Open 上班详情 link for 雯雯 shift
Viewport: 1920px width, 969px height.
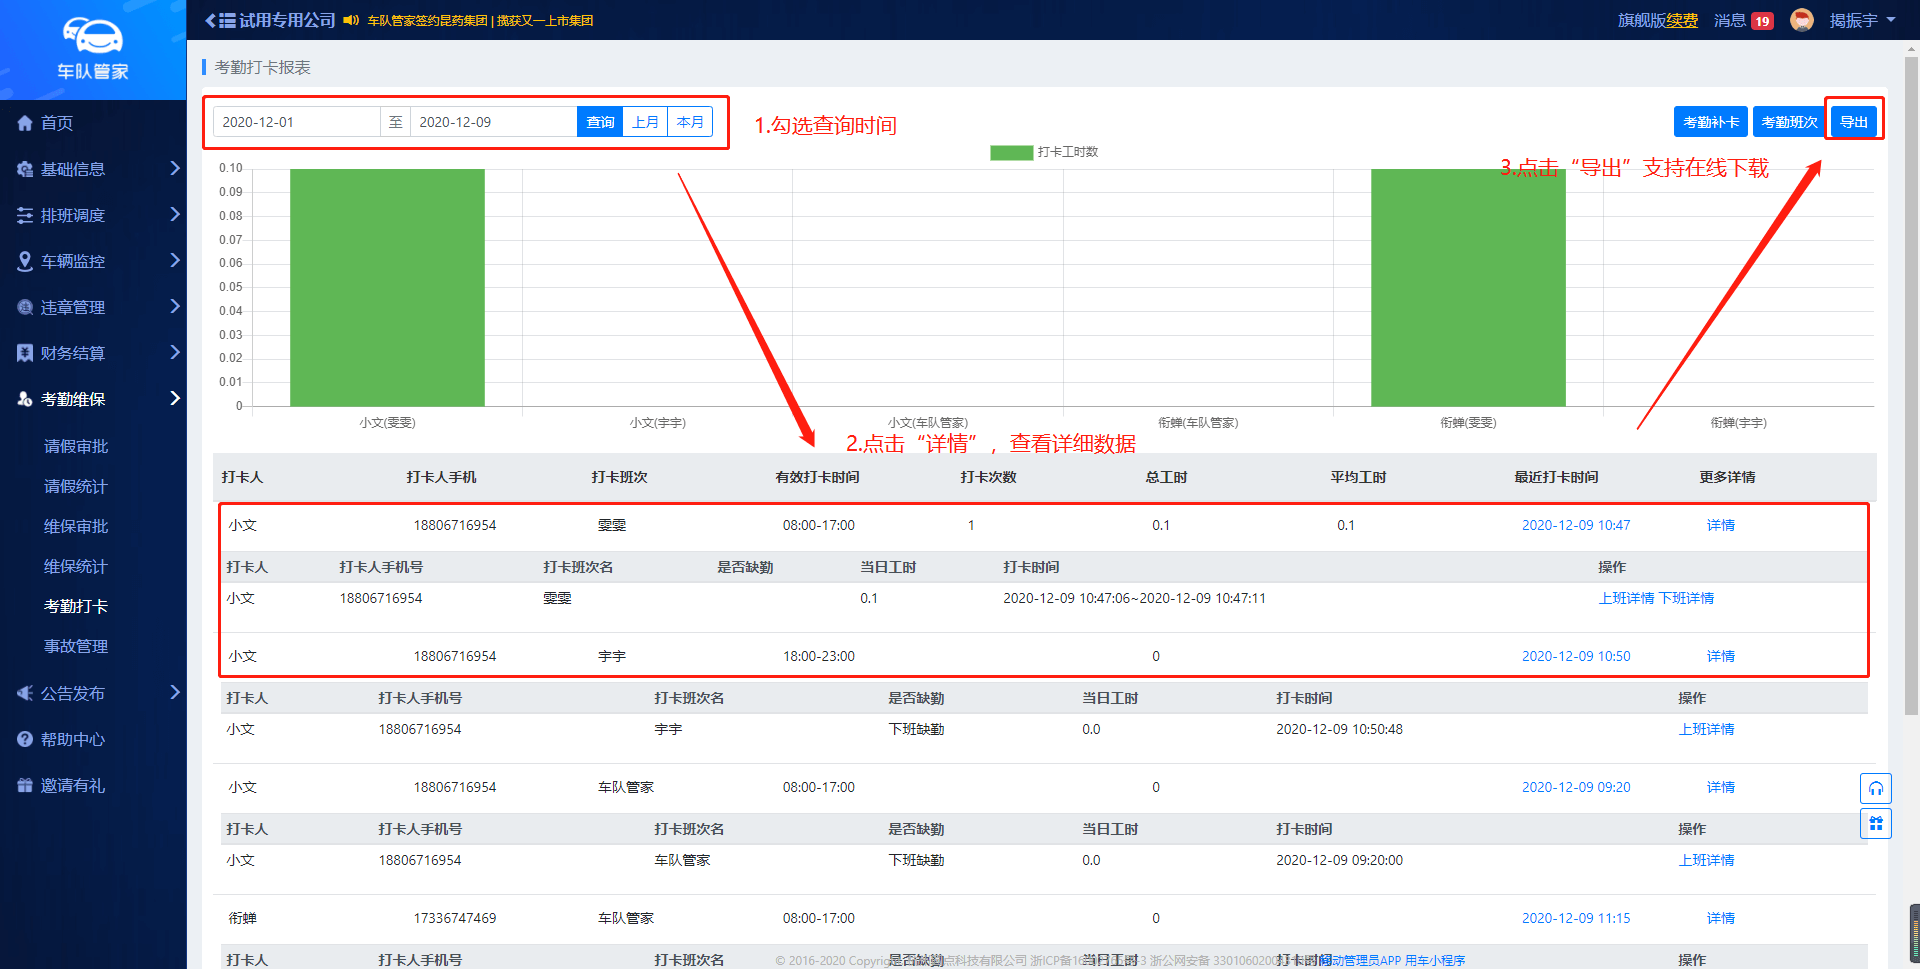pos(1626,598)
